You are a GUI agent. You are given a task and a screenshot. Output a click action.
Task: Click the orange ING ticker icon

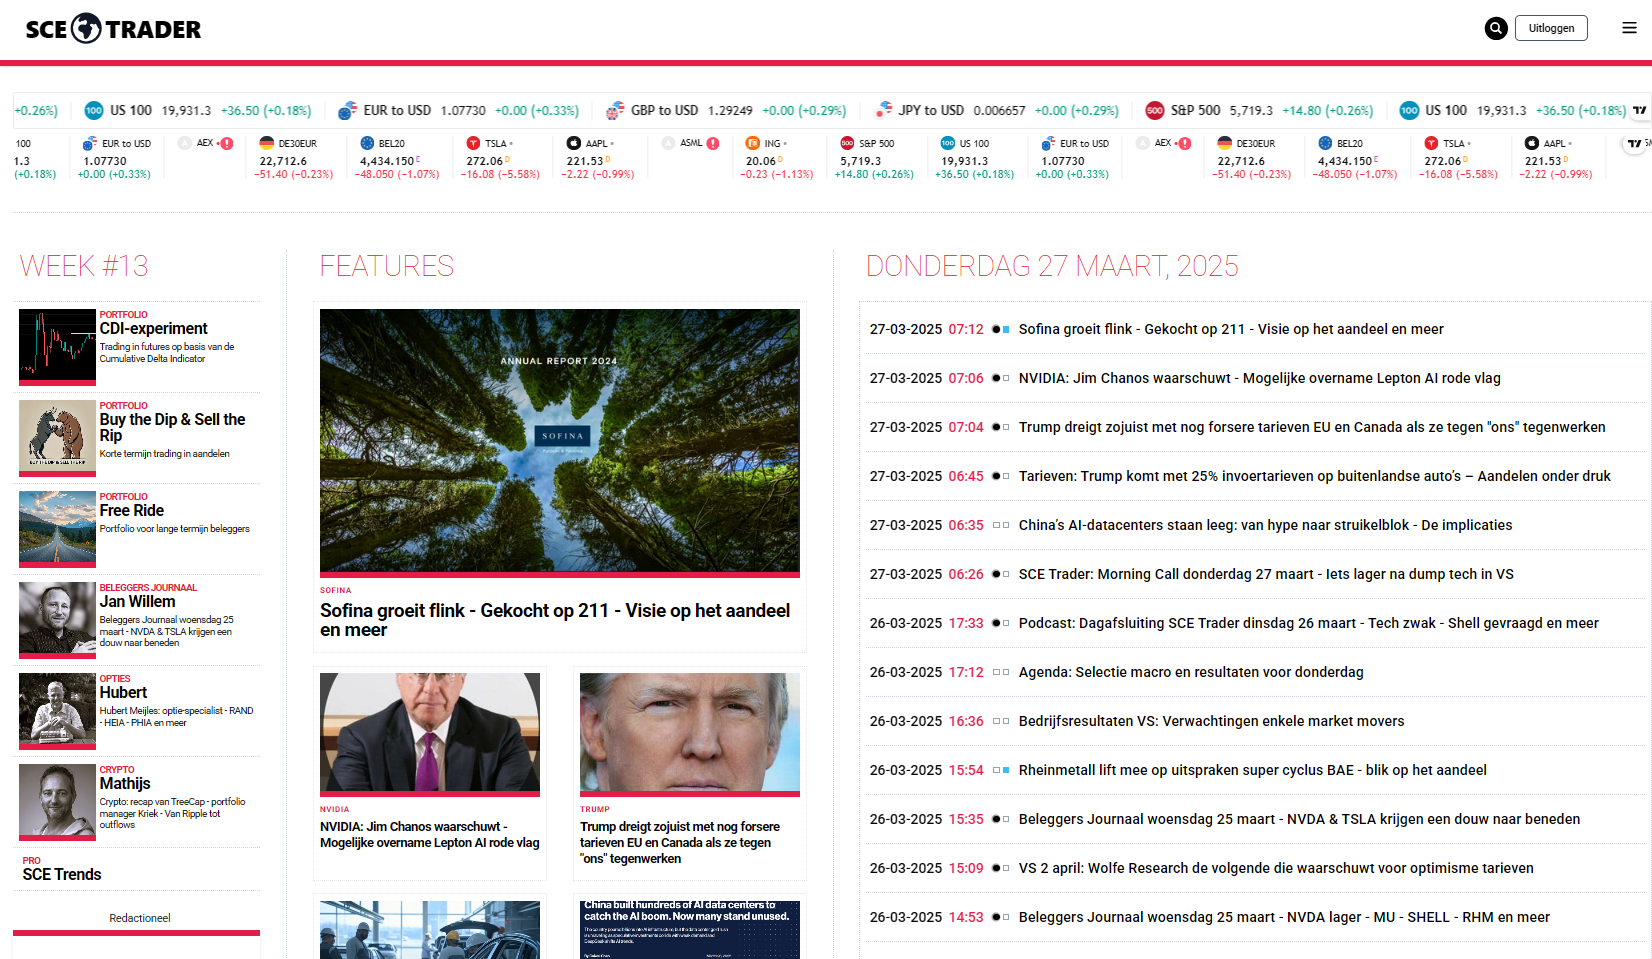click(753, 143)
